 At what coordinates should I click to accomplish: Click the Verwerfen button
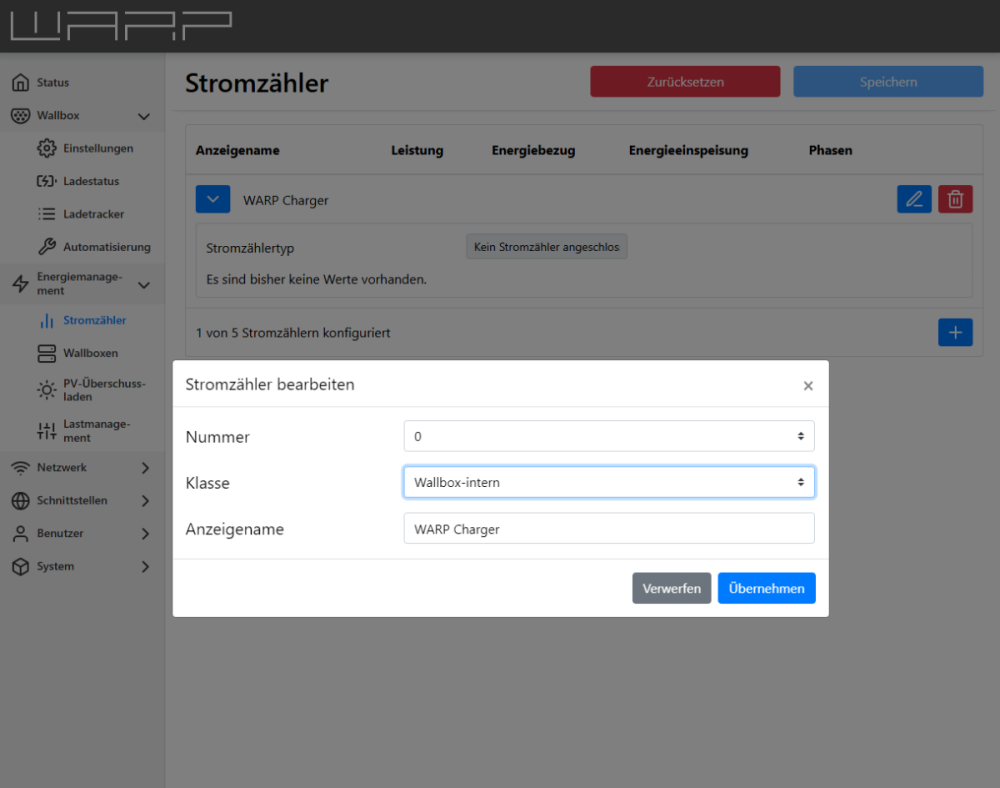pyautogui.click(x=671, y=588)
